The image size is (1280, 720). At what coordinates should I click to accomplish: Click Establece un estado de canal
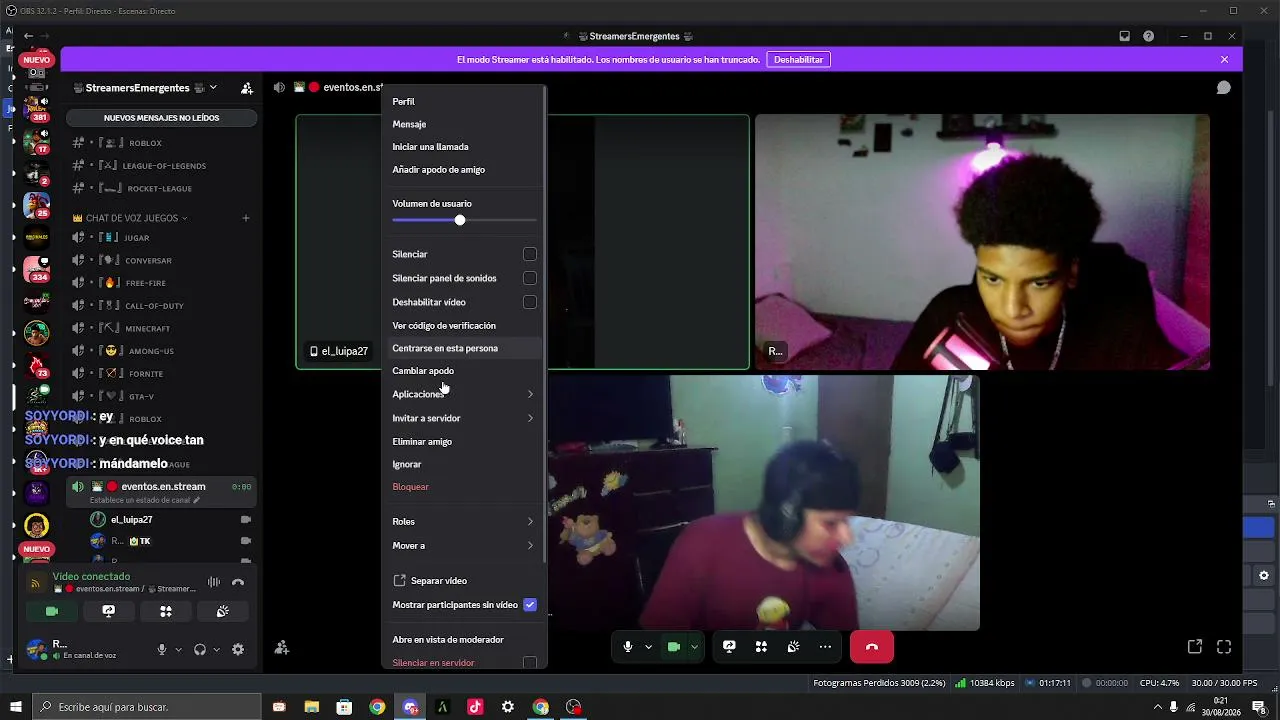coord(145,500)
